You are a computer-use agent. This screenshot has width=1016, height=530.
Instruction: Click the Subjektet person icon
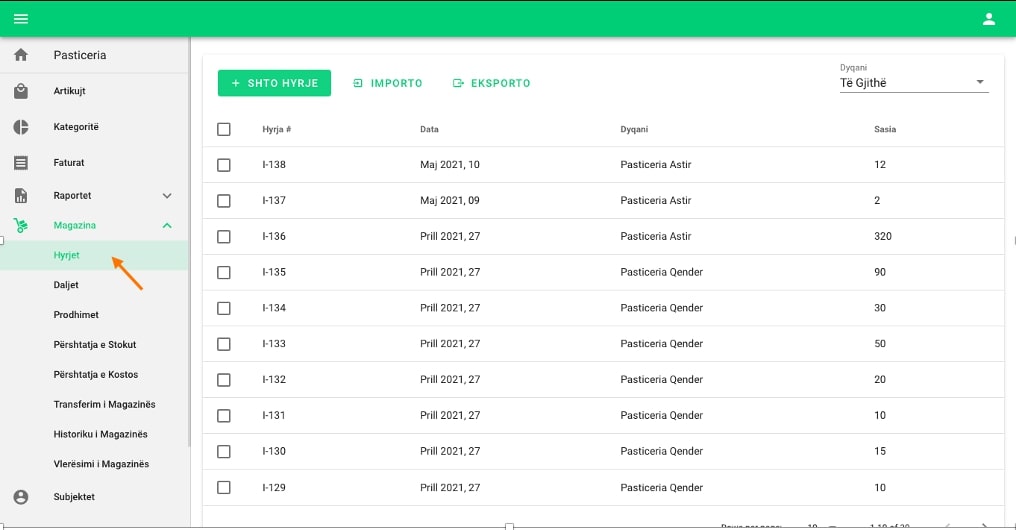(x=21, y=497)
